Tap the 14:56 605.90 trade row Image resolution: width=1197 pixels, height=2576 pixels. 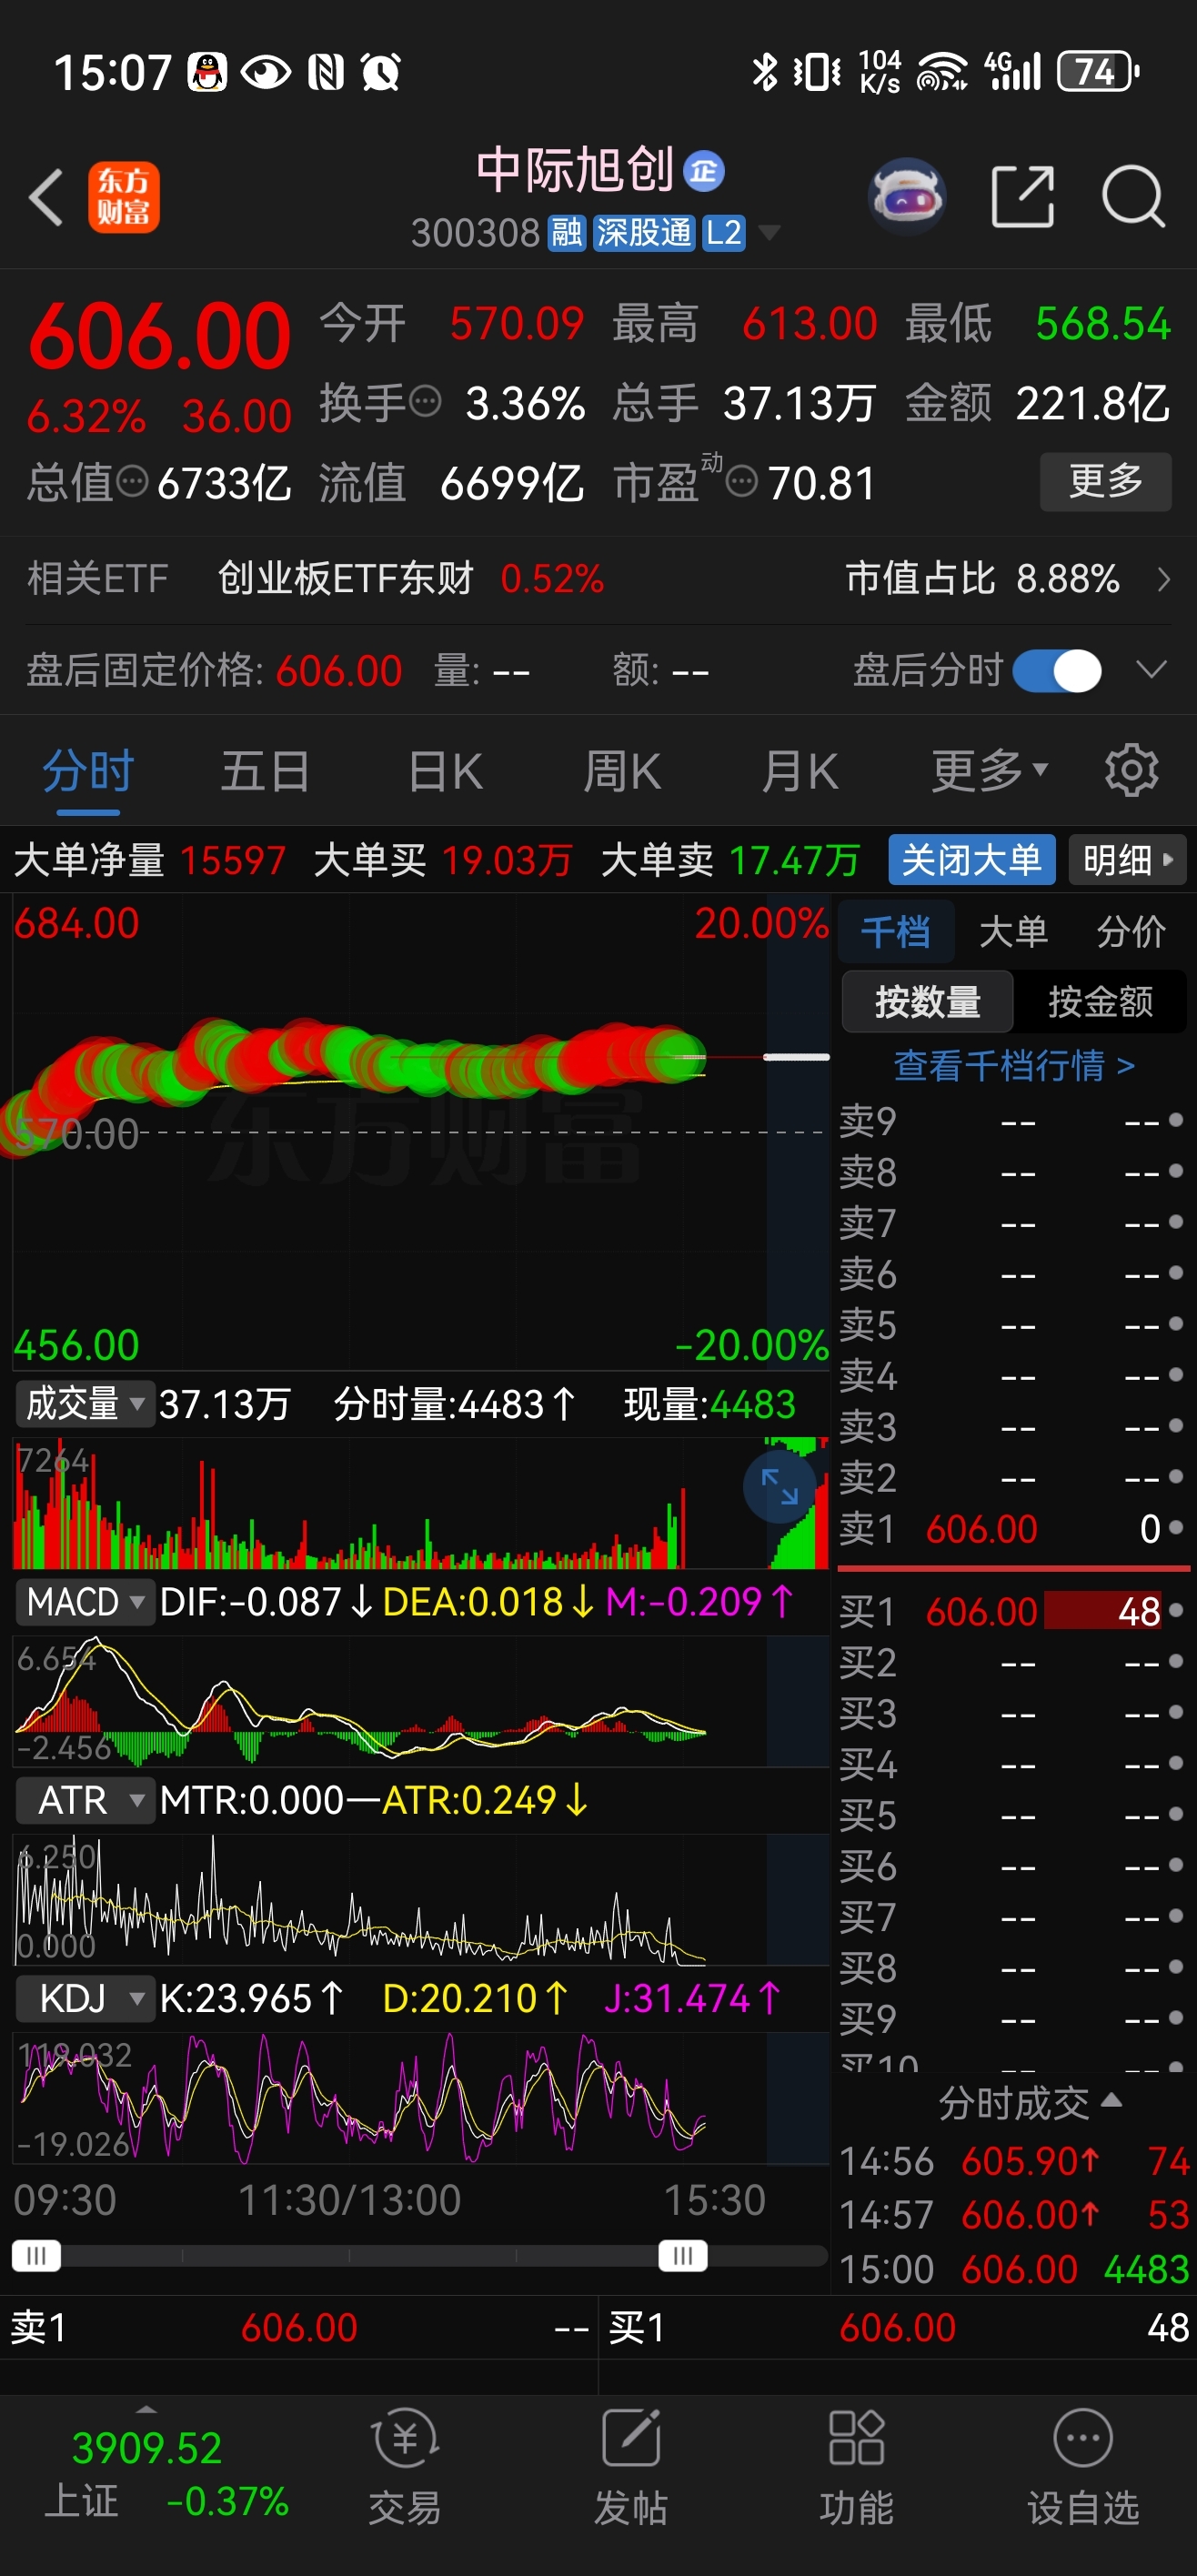tap(1014, 2162)
